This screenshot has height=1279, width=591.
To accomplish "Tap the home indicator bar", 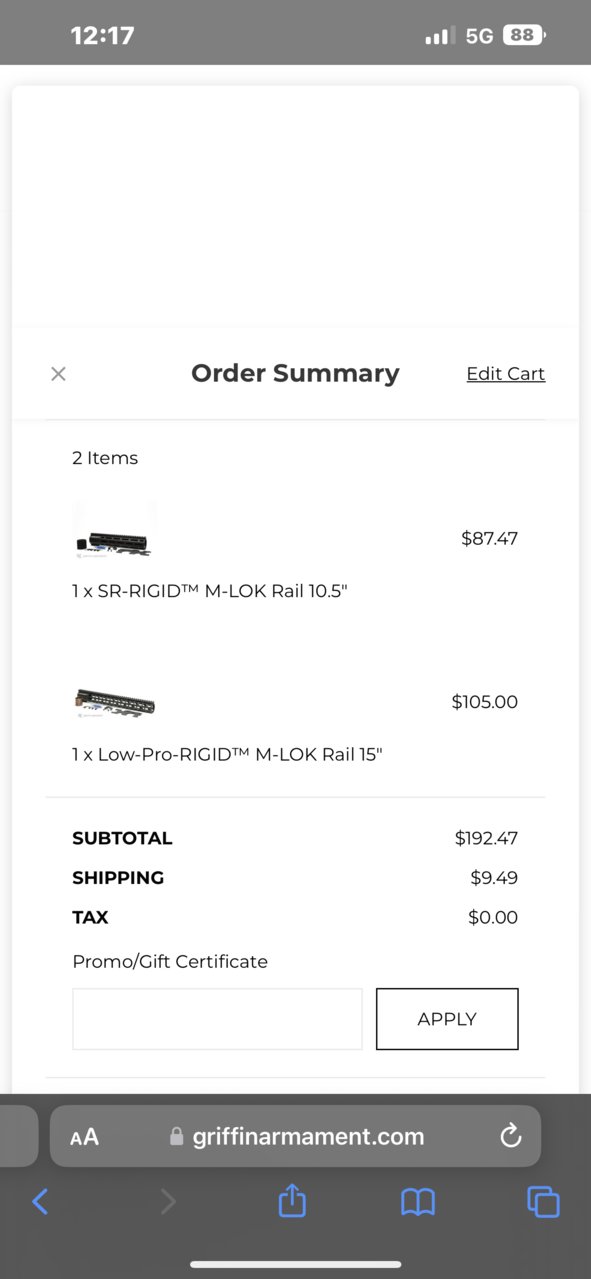I will tap(295, 1265).
